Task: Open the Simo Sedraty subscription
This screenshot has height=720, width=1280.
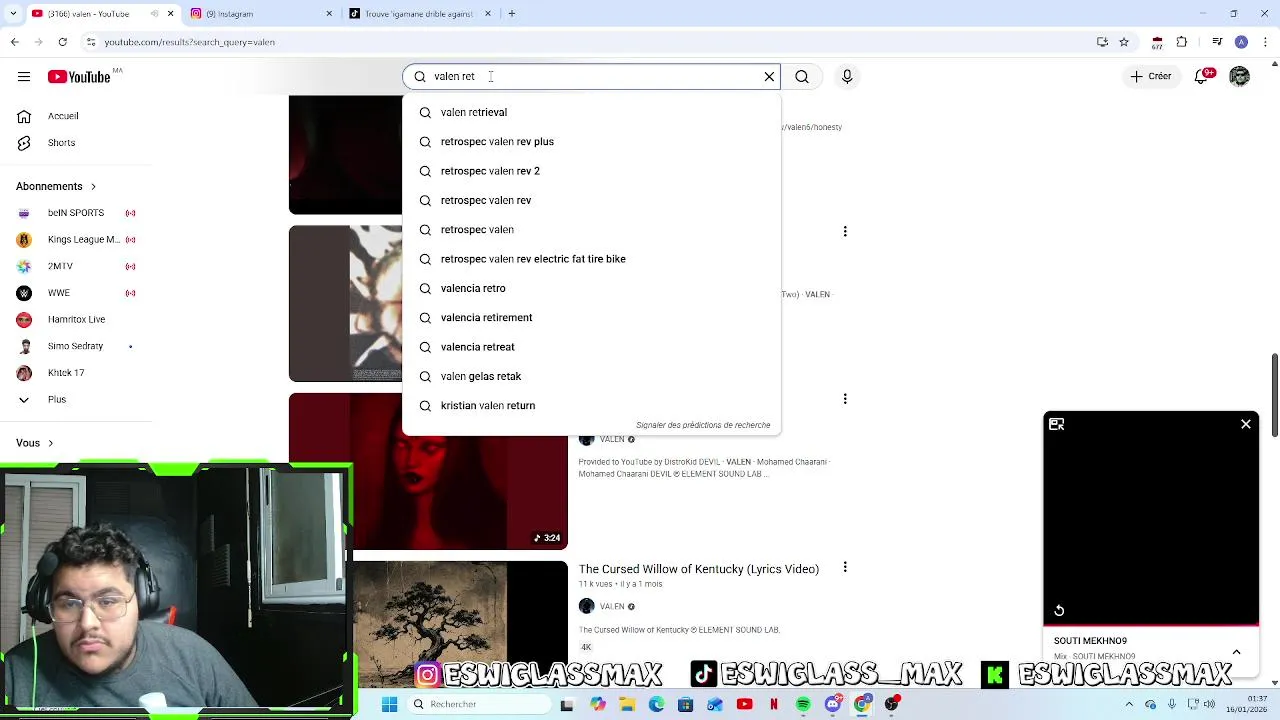Action: click(74, 346)
